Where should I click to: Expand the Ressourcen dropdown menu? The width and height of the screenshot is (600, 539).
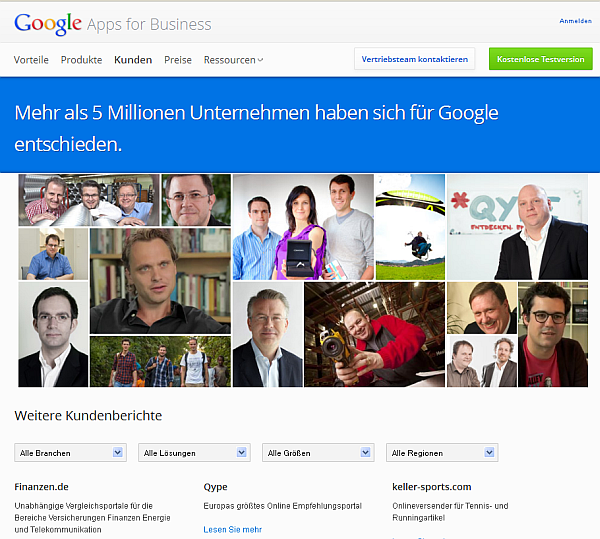click(233, 60)
